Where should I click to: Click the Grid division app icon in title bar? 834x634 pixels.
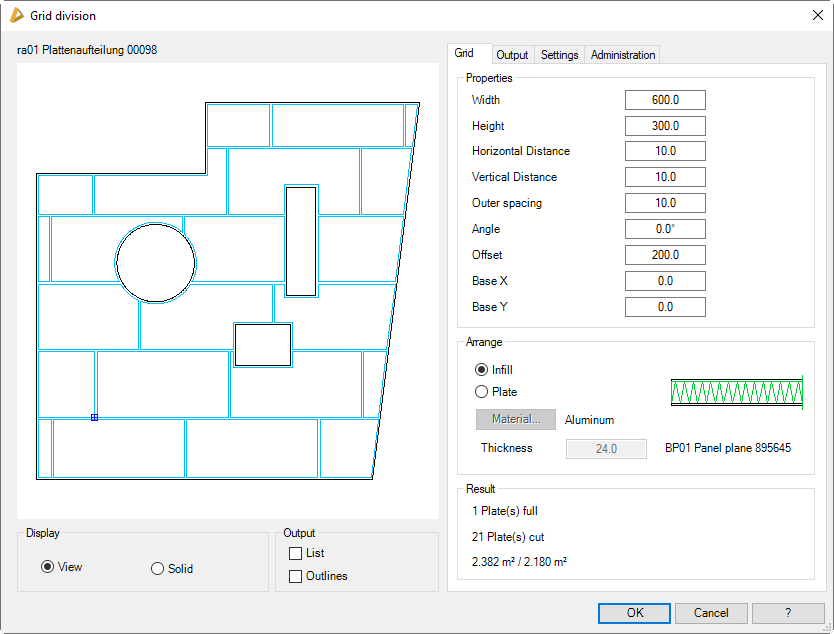(16, 16)
